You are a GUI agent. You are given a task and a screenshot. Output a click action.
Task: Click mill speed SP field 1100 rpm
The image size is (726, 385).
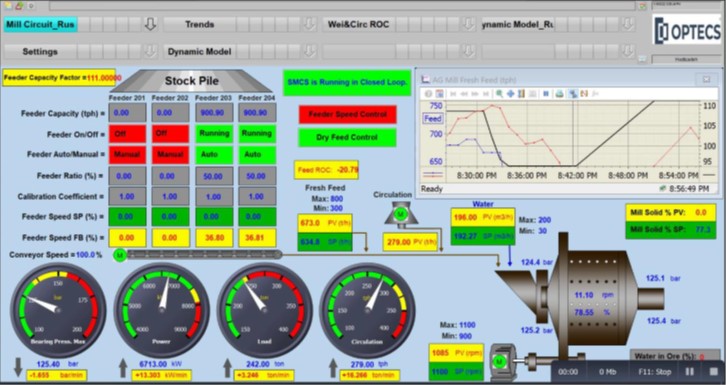point(456,371)
